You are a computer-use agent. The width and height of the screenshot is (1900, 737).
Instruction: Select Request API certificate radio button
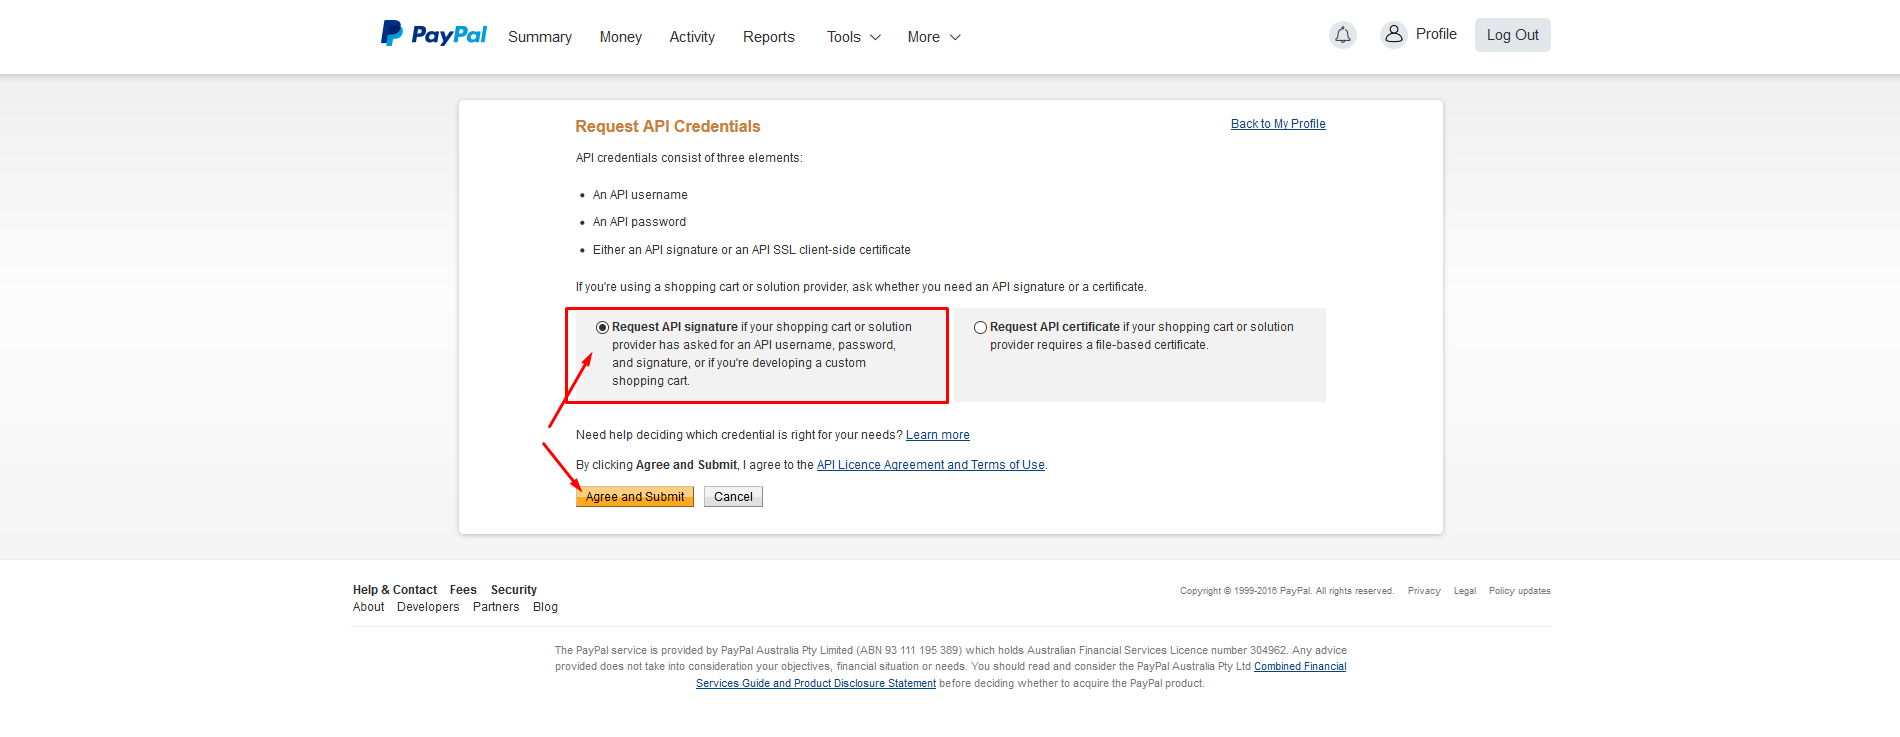(x=980, y=327)
